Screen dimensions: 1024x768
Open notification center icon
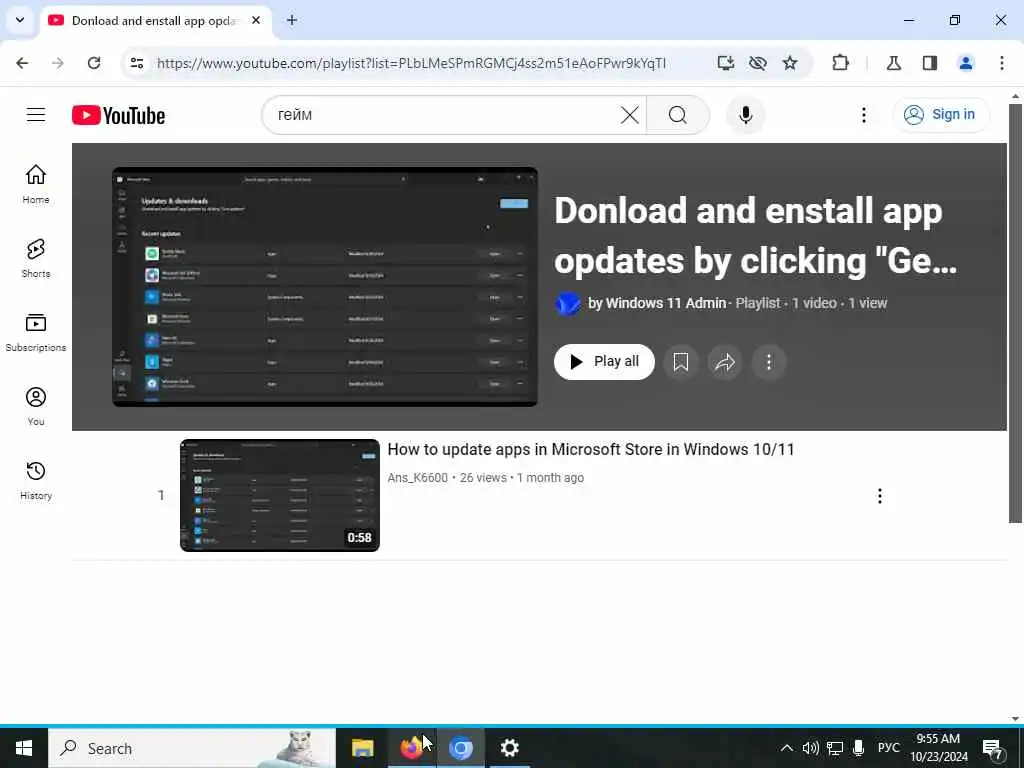(993, 748)
